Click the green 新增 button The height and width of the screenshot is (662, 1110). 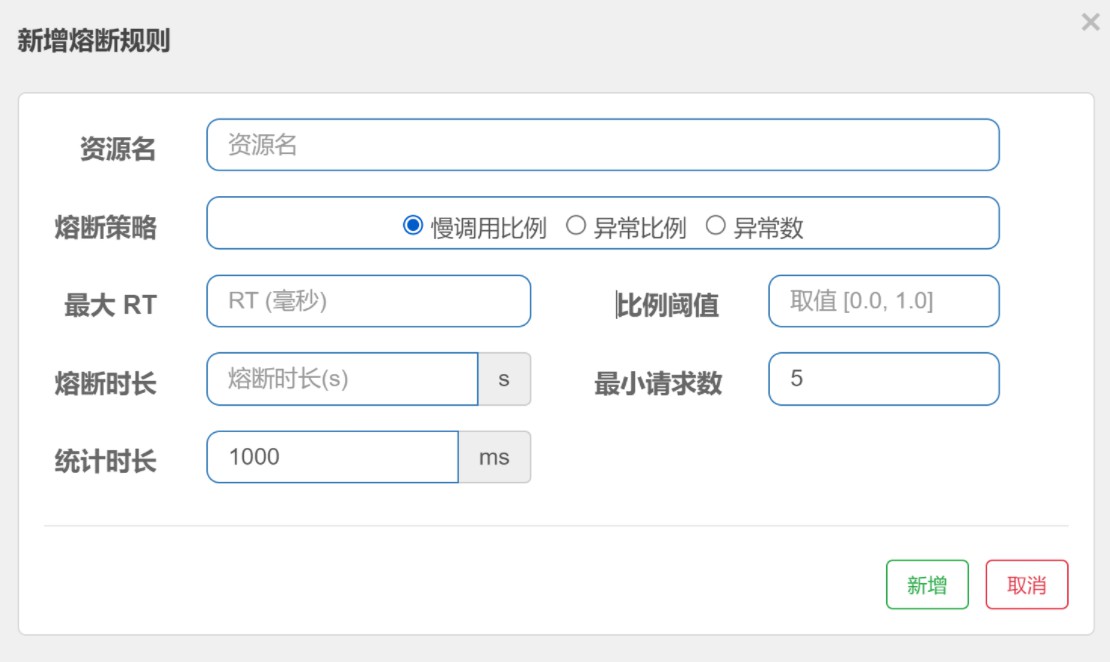click(x=927, y=585)
